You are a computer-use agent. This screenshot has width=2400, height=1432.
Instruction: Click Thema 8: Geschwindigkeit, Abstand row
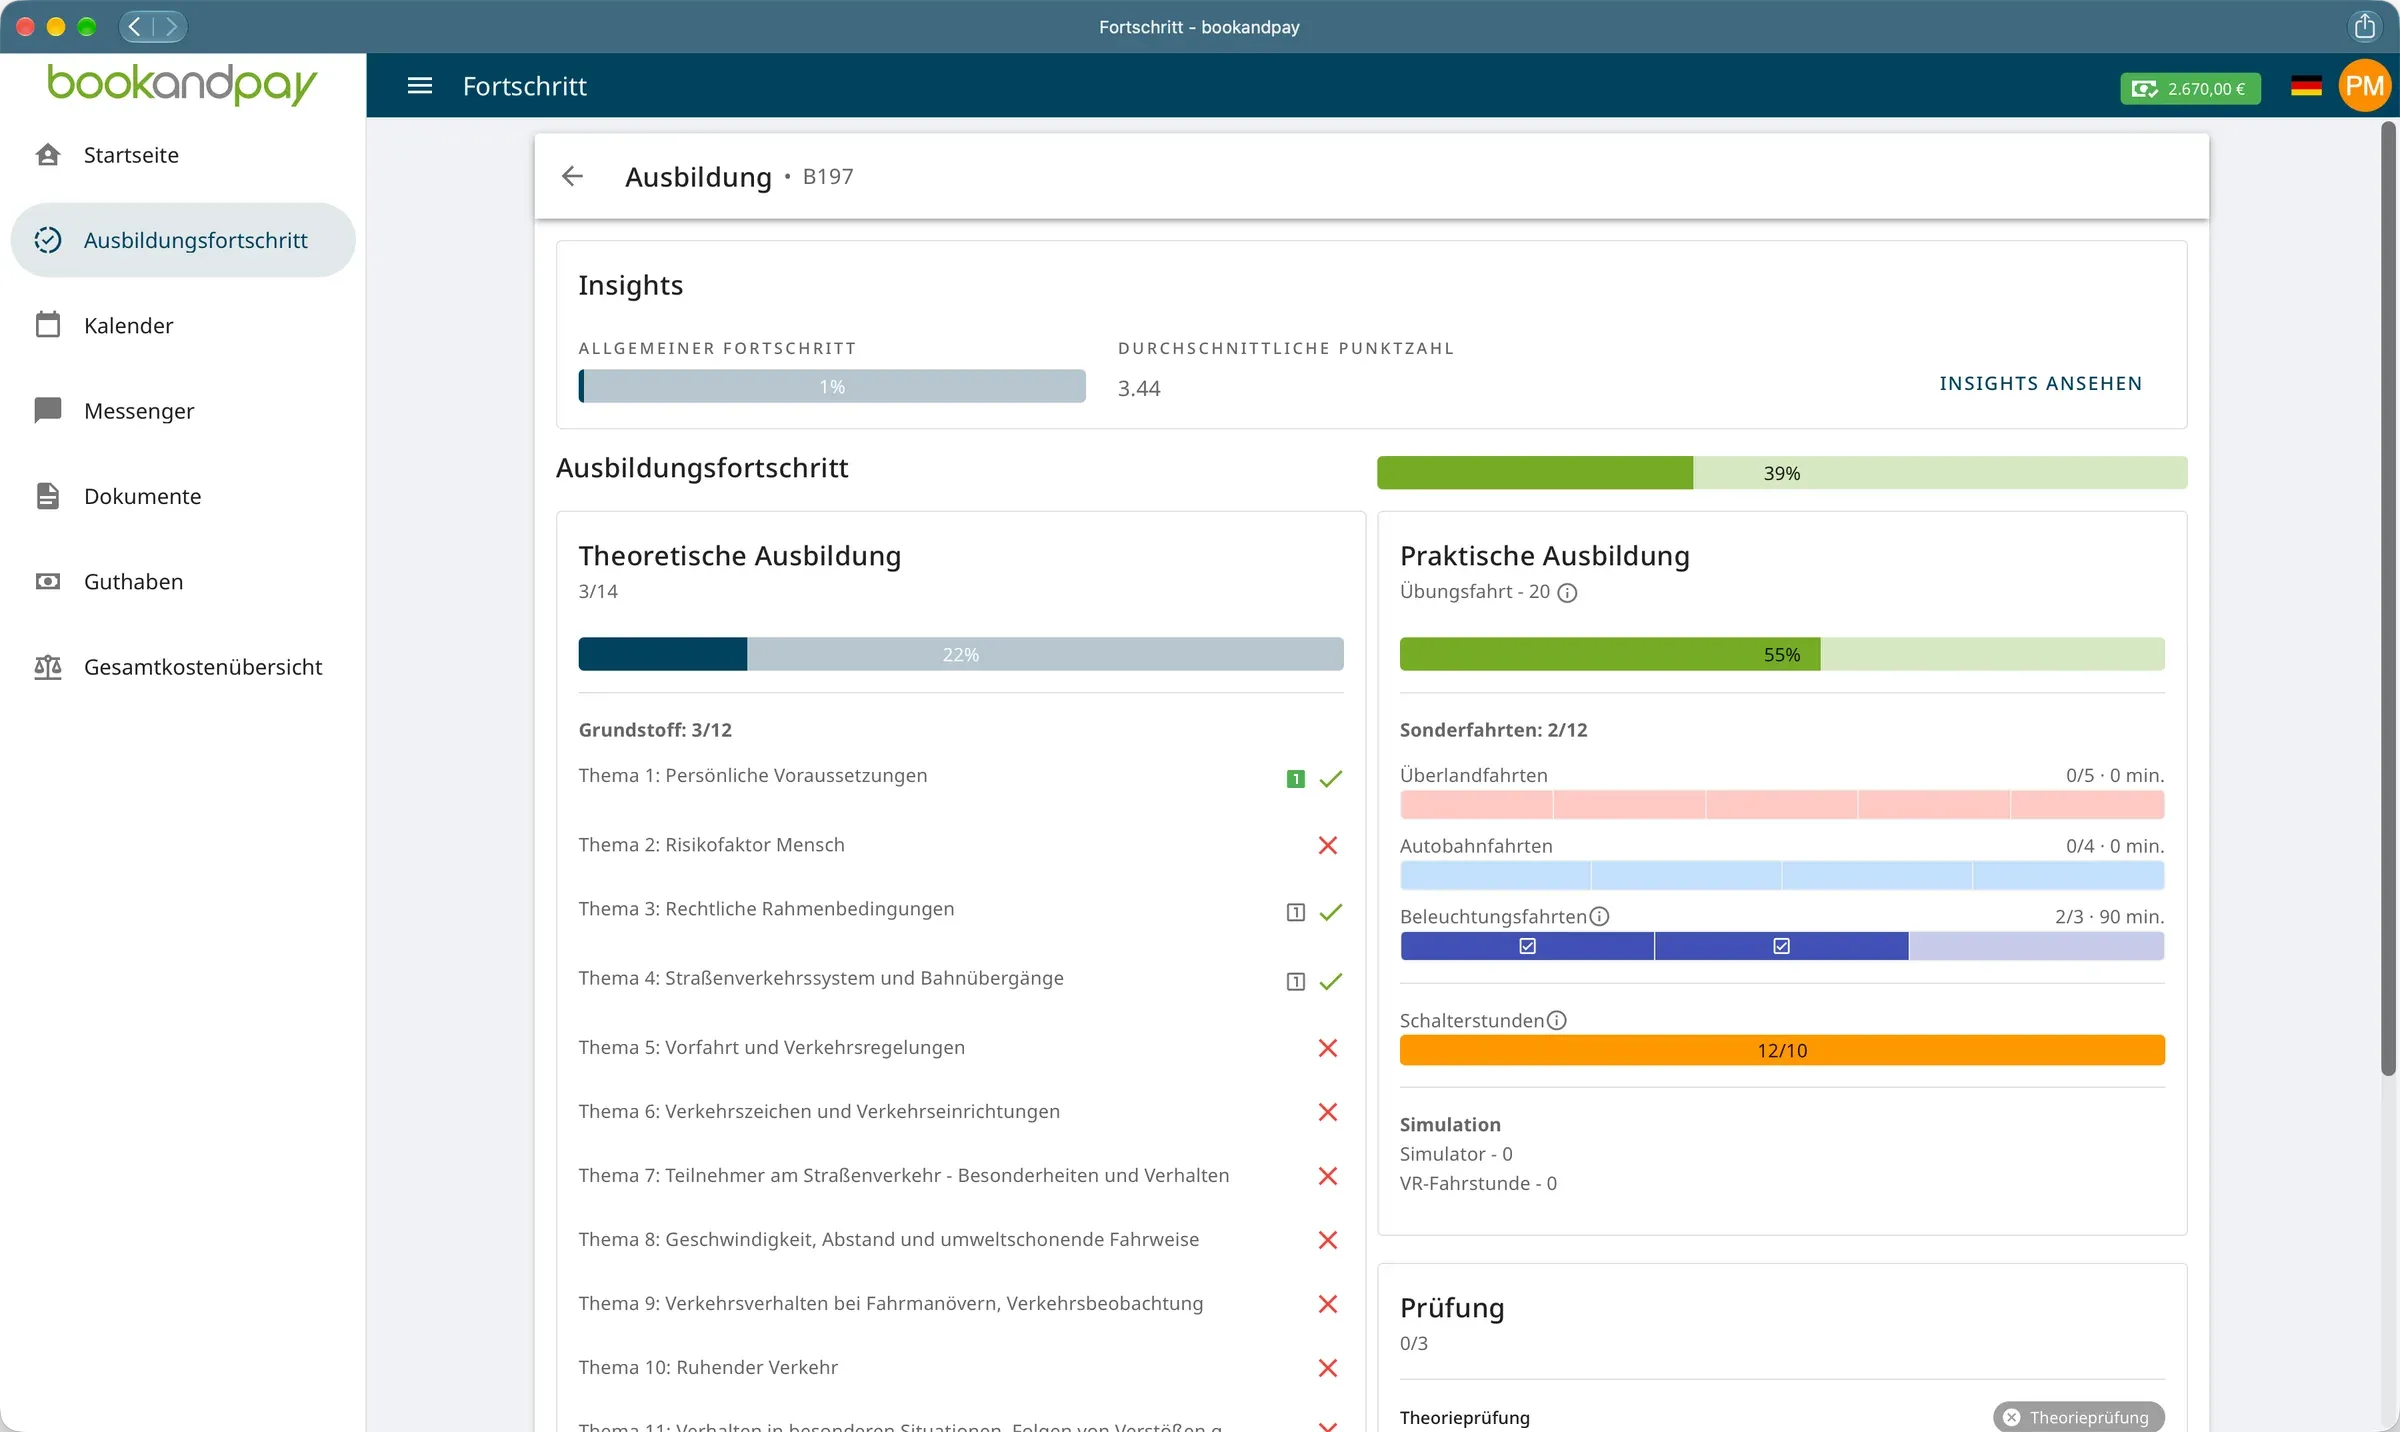pos(960,1239)
